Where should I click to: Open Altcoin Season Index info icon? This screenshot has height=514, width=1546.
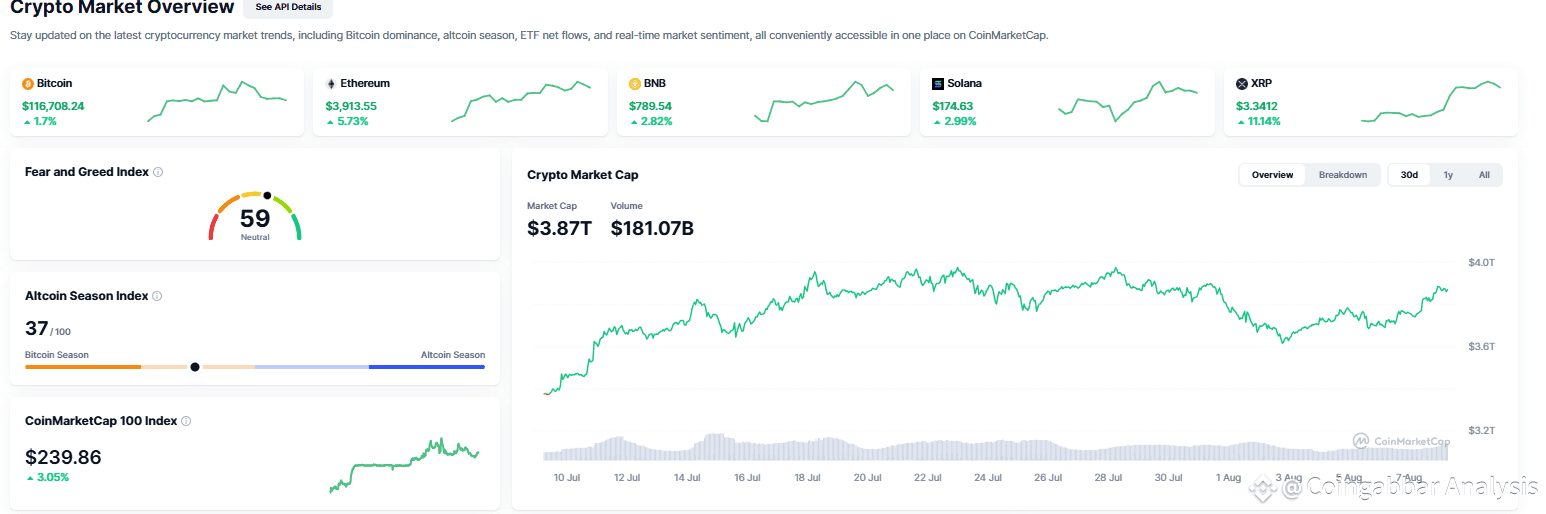(x=157, y=296)
